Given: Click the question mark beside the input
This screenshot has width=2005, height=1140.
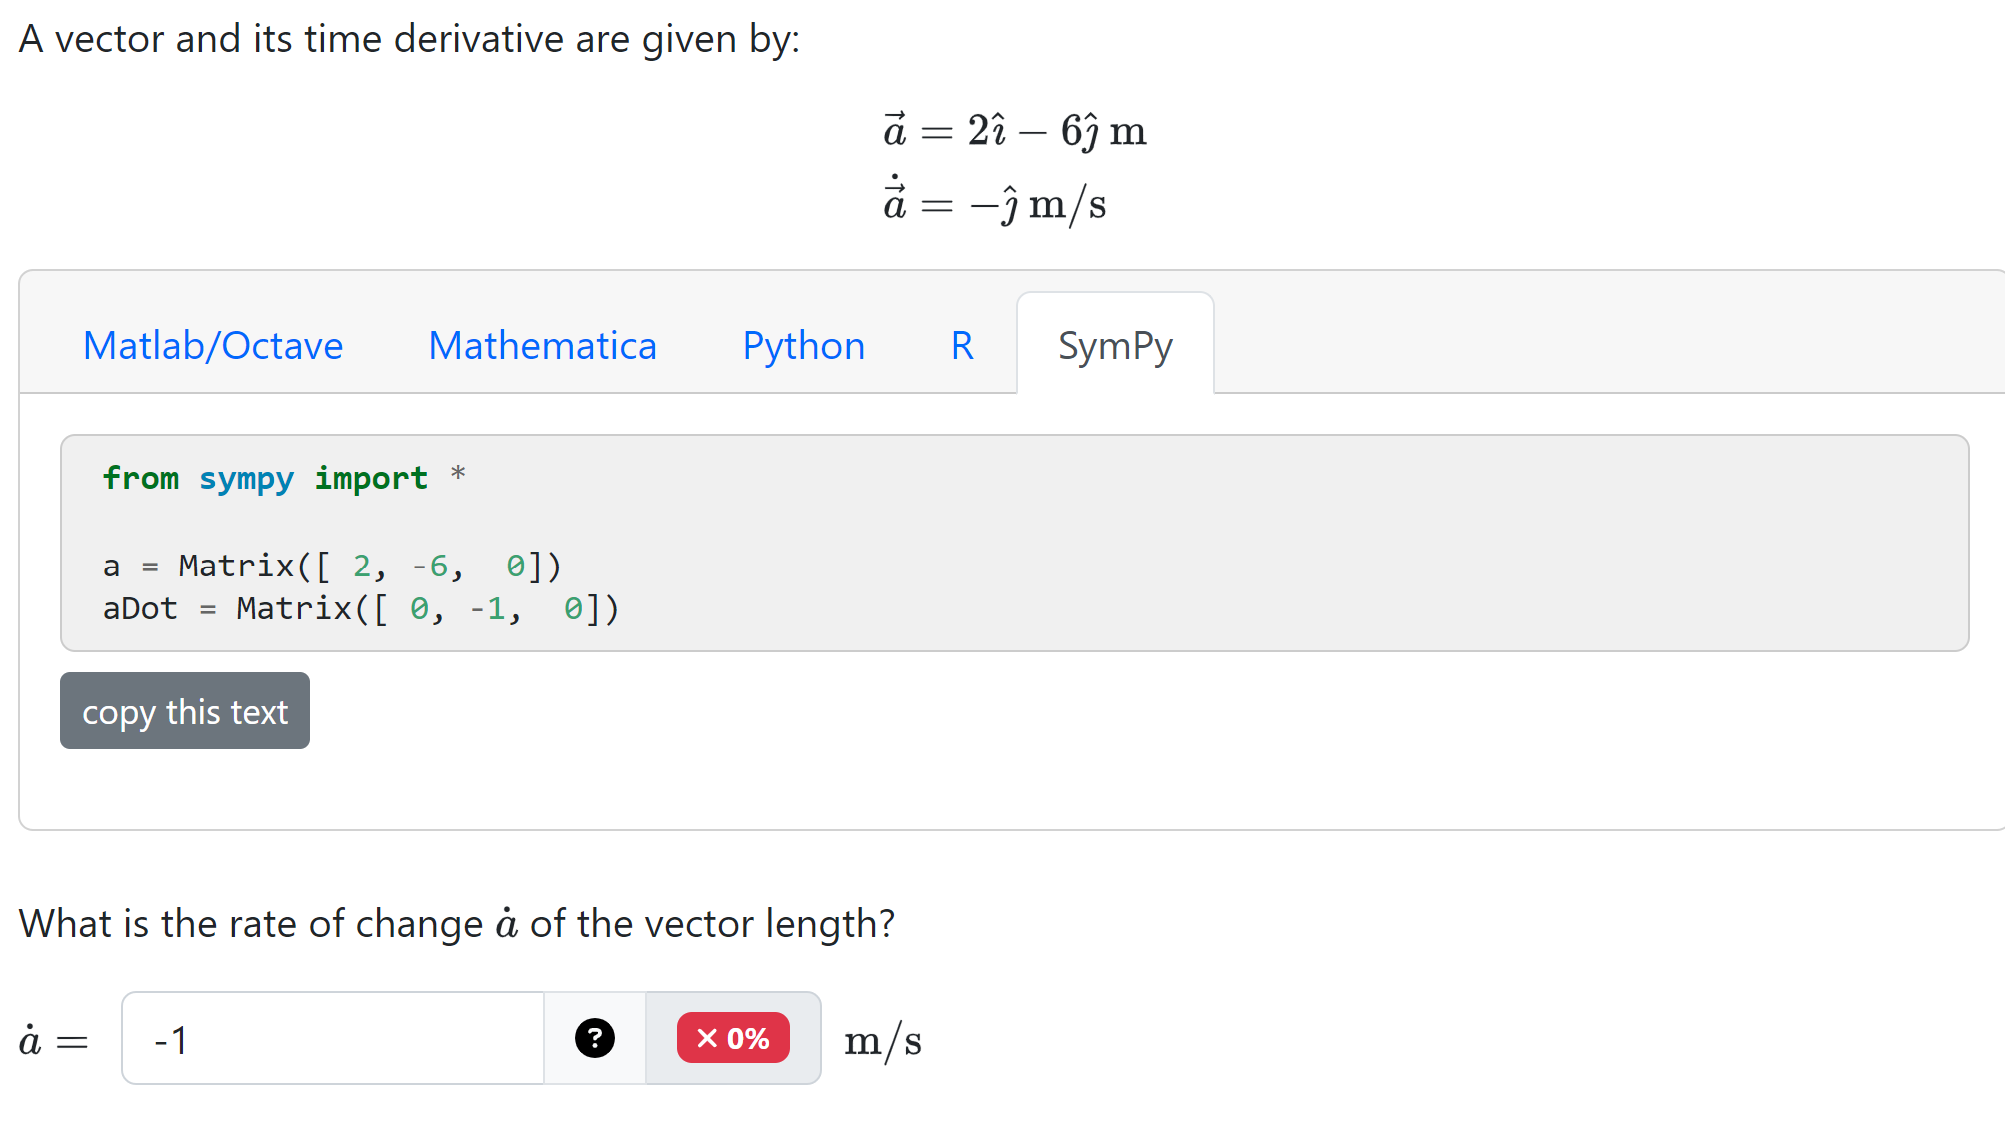Looking at the screenshot, I should point(595,1038).
